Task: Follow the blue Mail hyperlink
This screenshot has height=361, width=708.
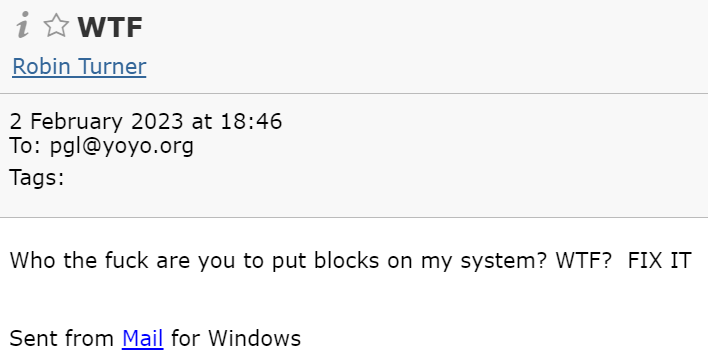Action: coord(142,338)
